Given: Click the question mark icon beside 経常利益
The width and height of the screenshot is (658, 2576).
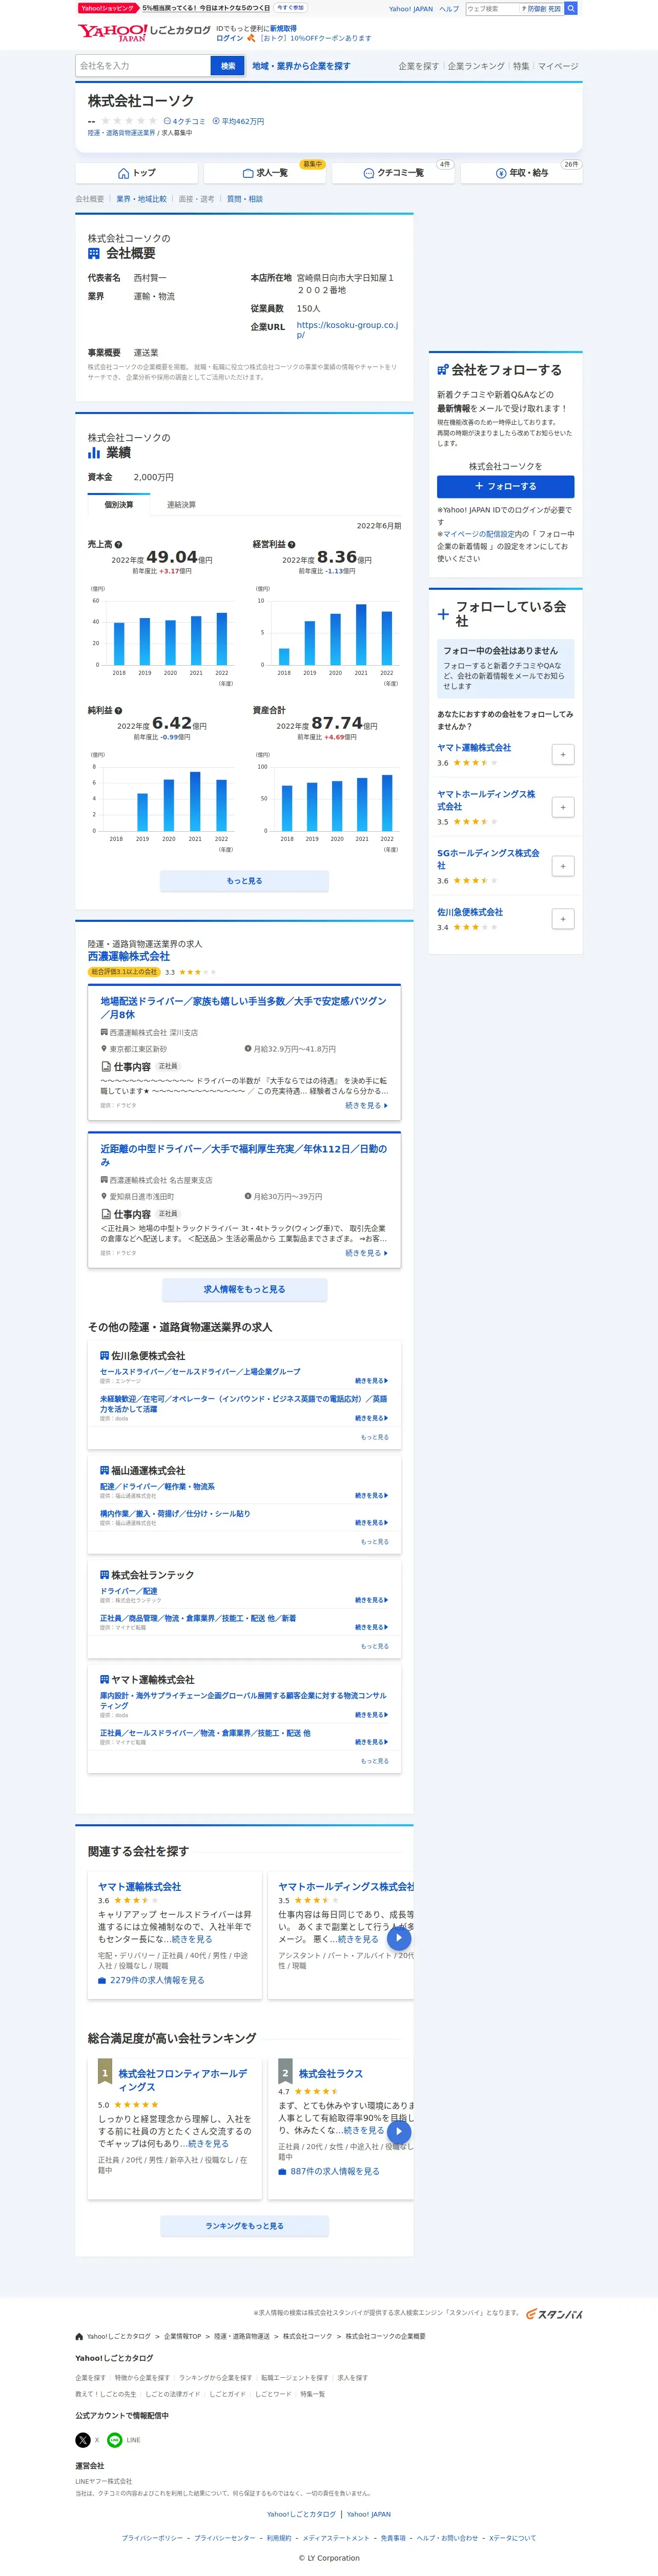Looking at the screenshot, I should point(291,545).
